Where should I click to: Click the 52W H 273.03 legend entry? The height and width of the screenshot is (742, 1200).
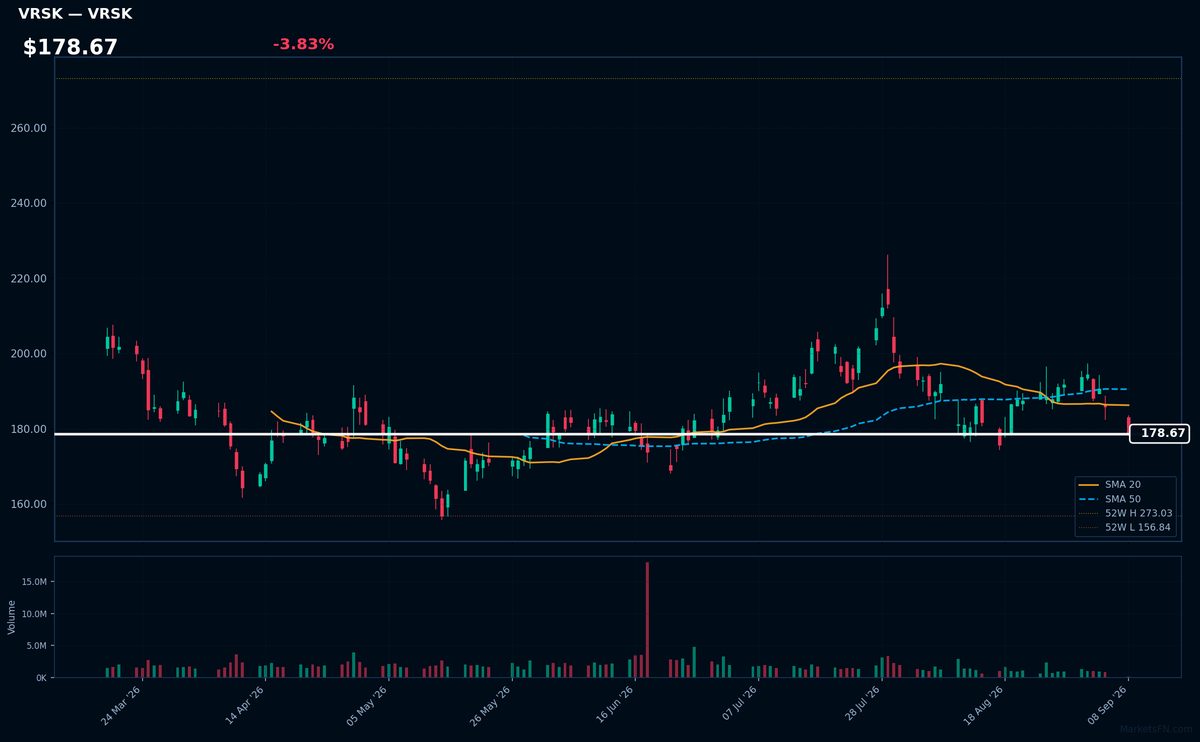1125,512
